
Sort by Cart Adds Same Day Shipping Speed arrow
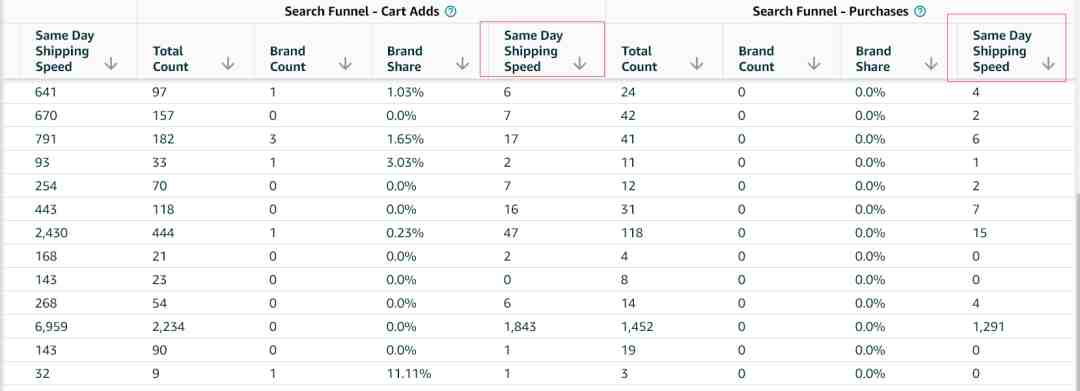coord(579,64)
